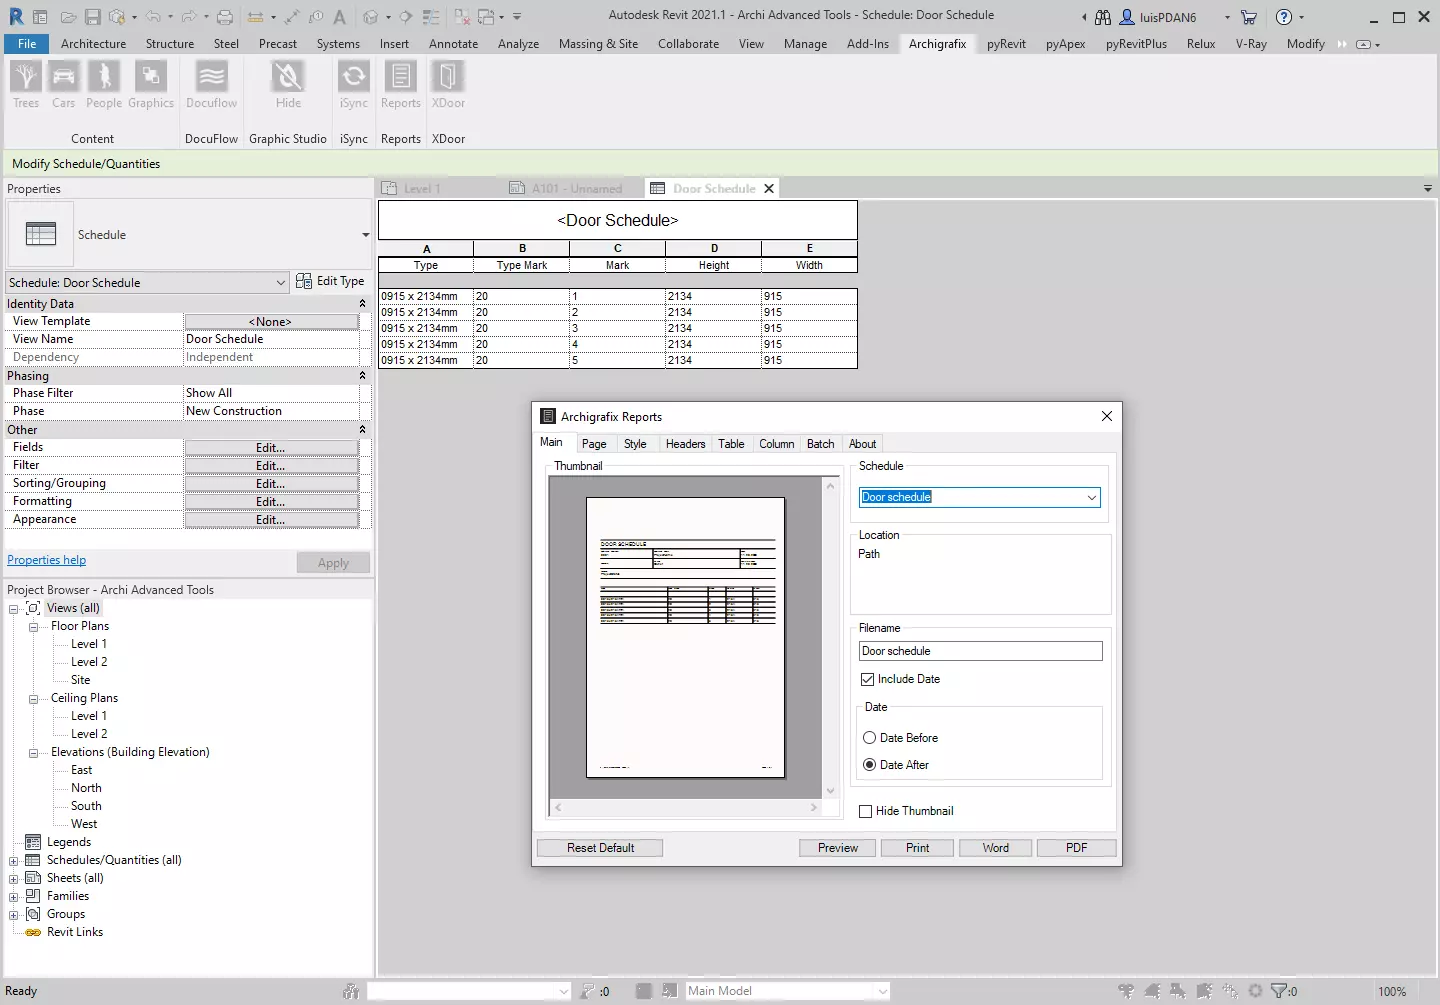Image resolution: width=1440 pixels, height=1005 pixels.
Task: Click the Filename input field
Action: [980, 651]
